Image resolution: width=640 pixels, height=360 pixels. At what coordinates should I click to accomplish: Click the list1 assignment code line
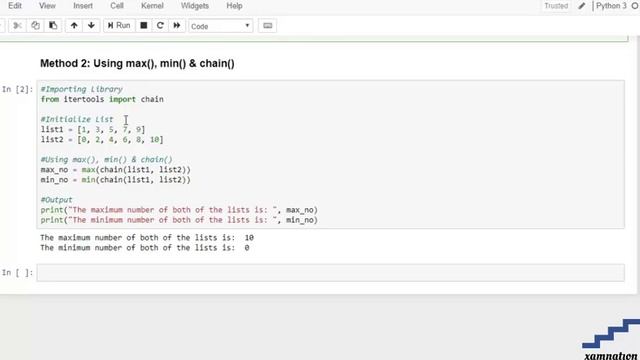point(93,129)
